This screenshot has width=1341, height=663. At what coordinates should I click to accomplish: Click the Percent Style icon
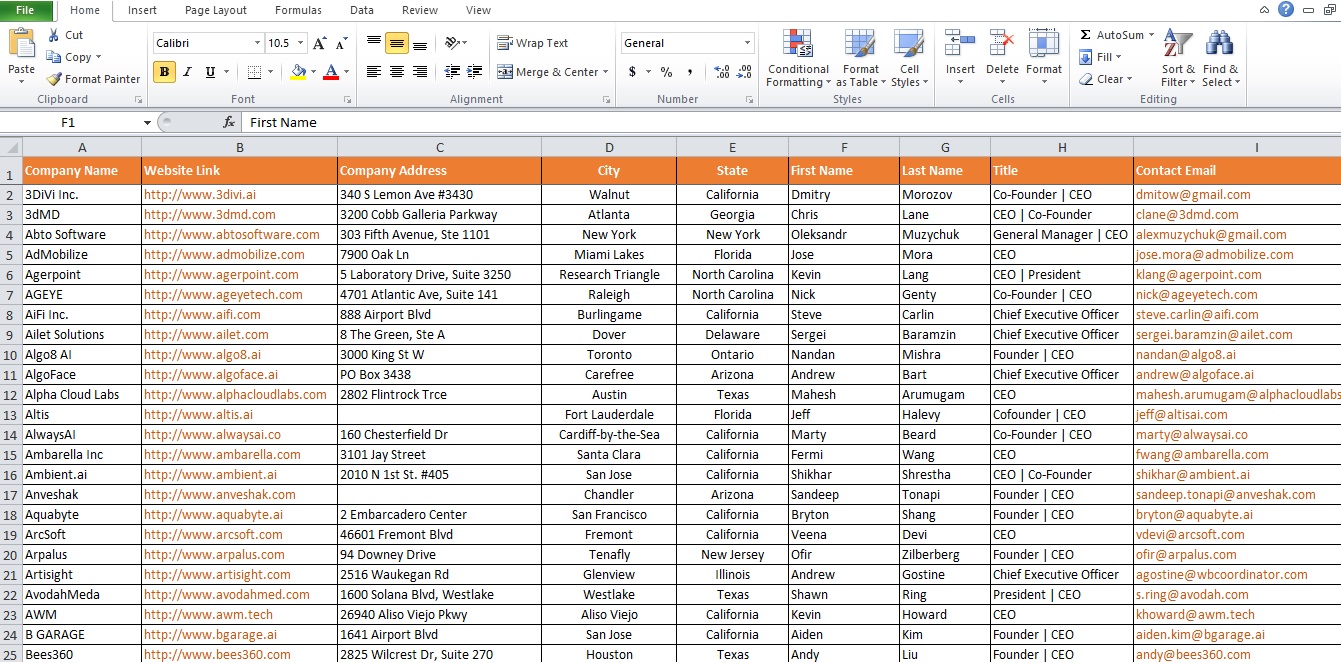coord(666,72)
